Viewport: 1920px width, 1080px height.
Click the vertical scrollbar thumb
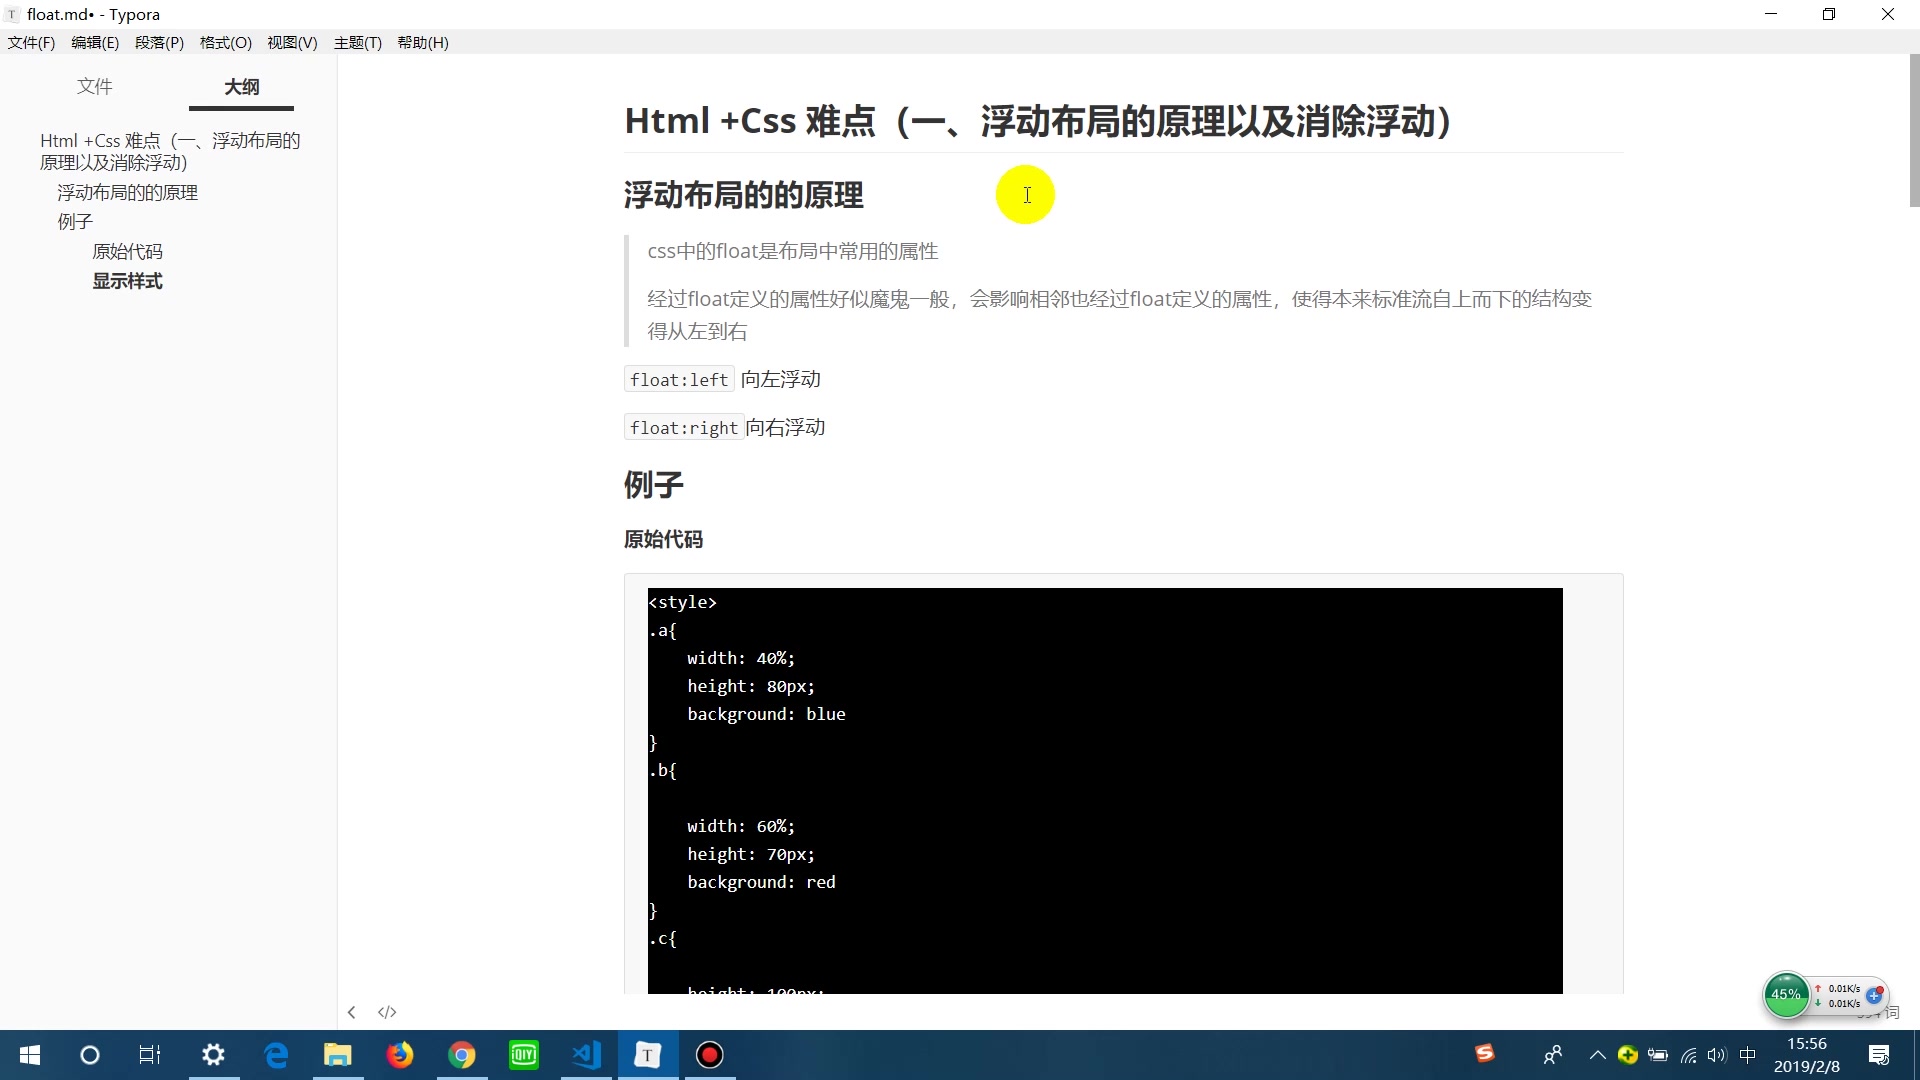point(1914,131)
